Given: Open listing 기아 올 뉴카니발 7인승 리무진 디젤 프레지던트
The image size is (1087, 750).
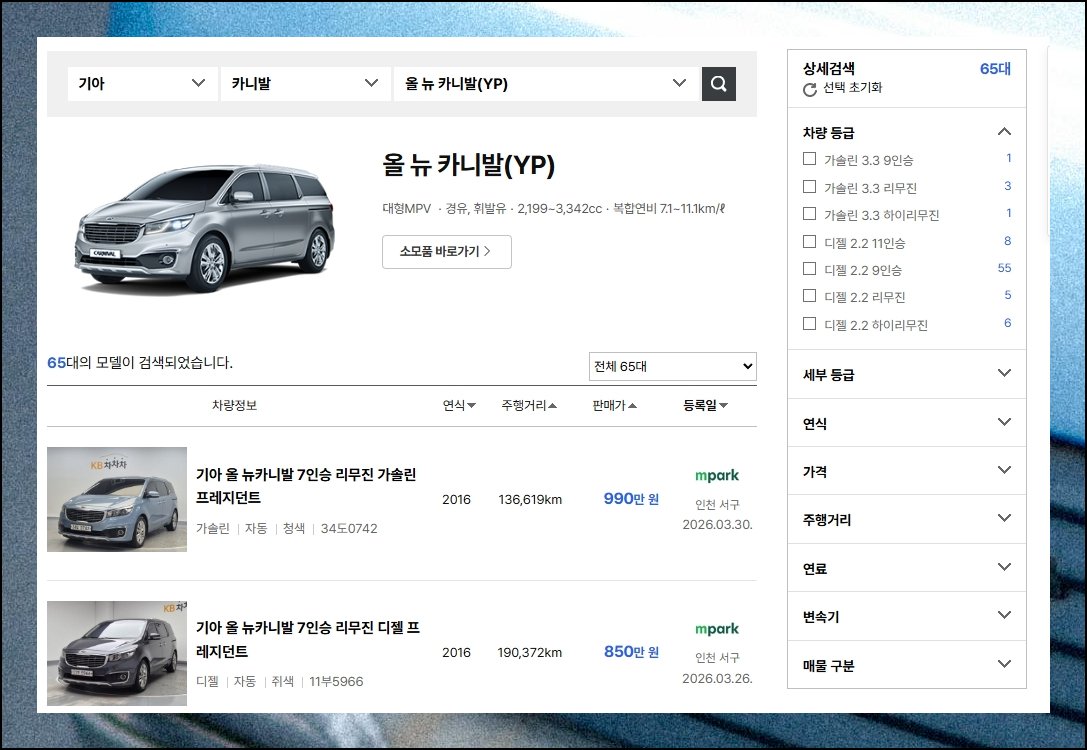Looking at the screenshot, I should 308,639.
